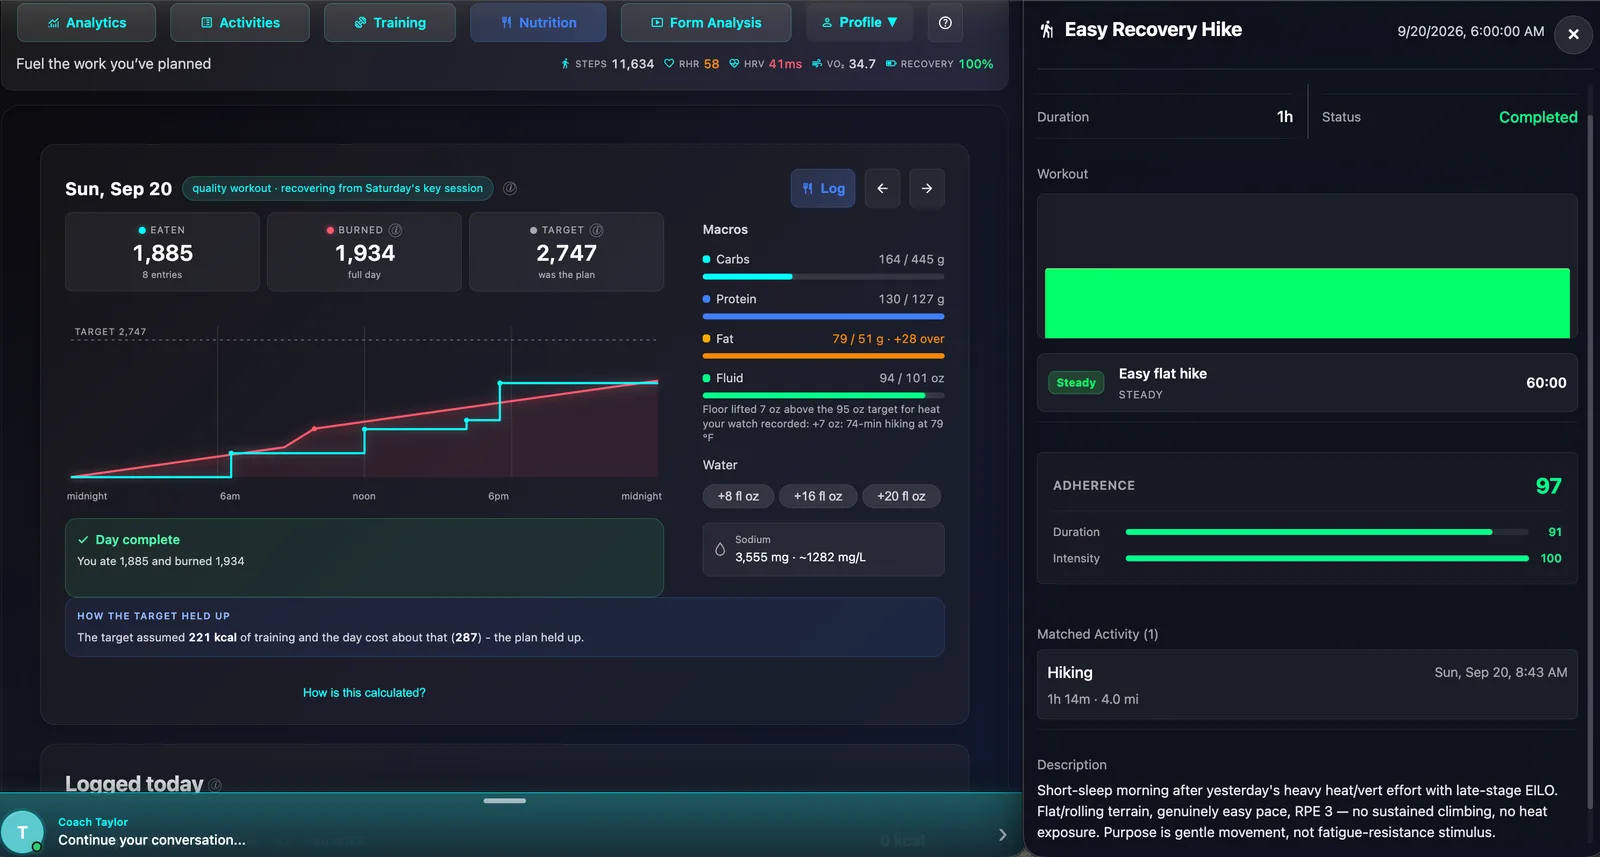
Task: Go to next day arrow
Action: pos(927,188)
